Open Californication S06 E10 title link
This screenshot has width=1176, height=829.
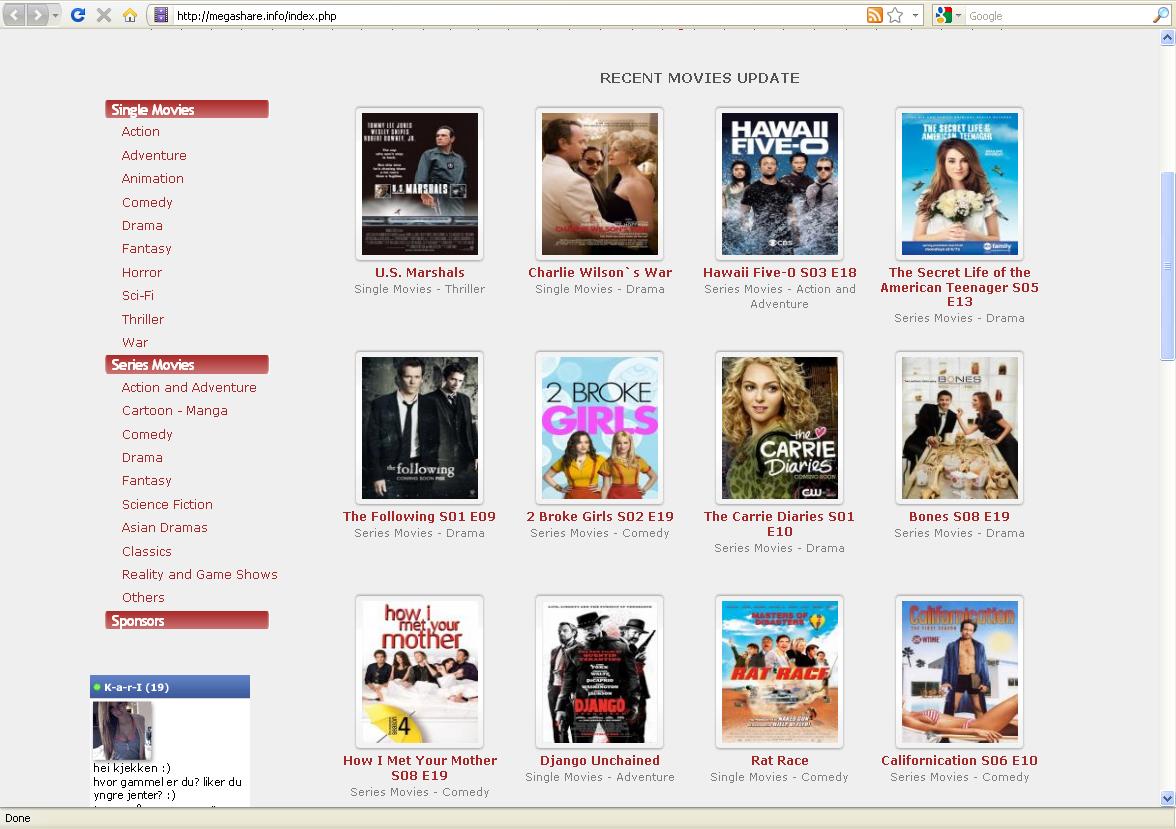959,760
